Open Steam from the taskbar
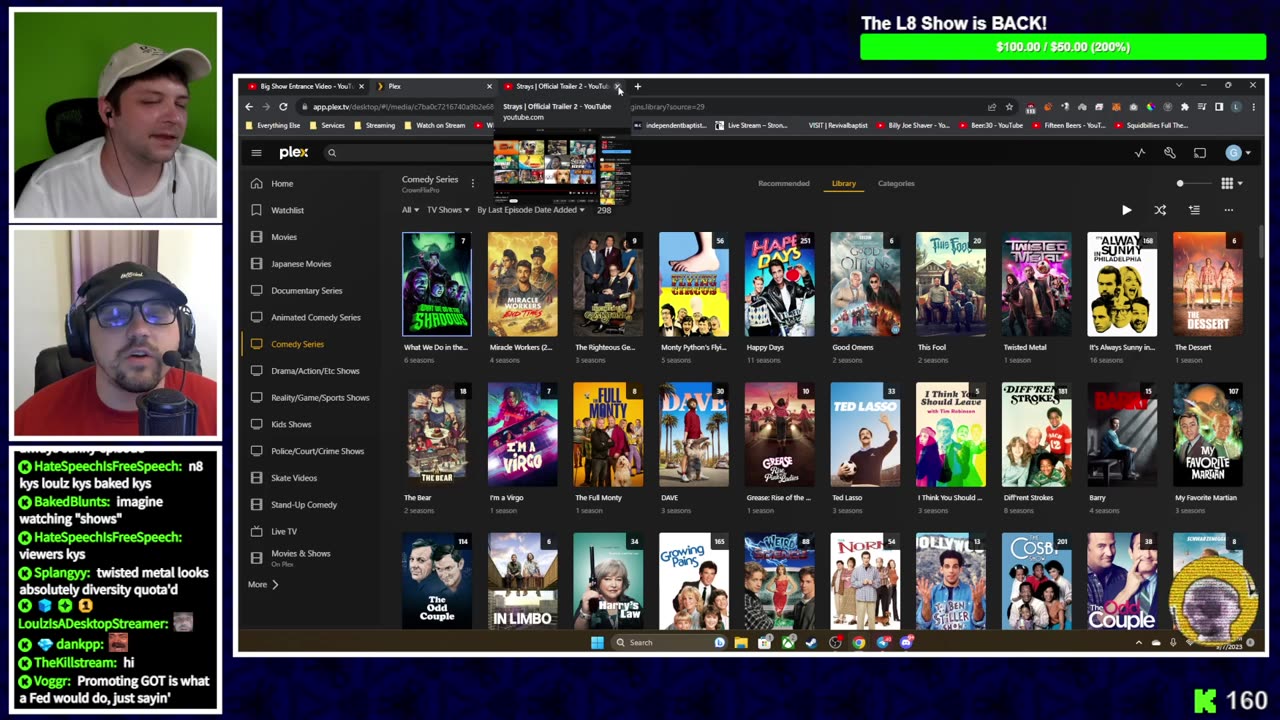The height and width of the screenshot is (720, 1280). pos(812,642)
